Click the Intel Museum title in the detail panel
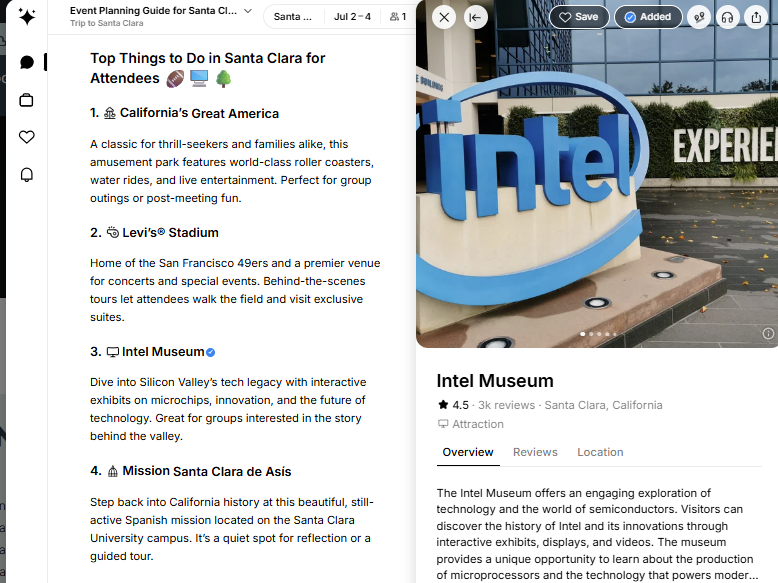Viewport: 778px width, 583px height. coord(495,381)
